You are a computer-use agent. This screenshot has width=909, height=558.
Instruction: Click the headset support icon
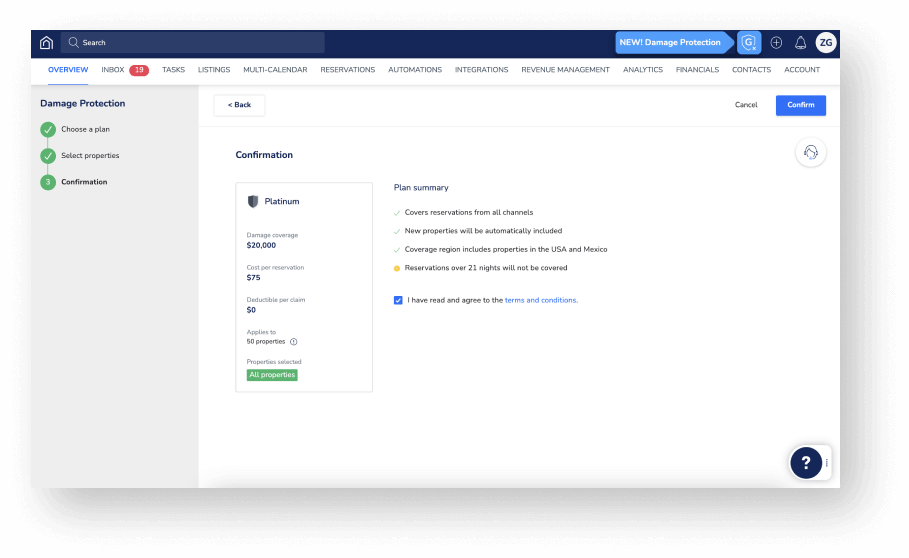[810, 152]
